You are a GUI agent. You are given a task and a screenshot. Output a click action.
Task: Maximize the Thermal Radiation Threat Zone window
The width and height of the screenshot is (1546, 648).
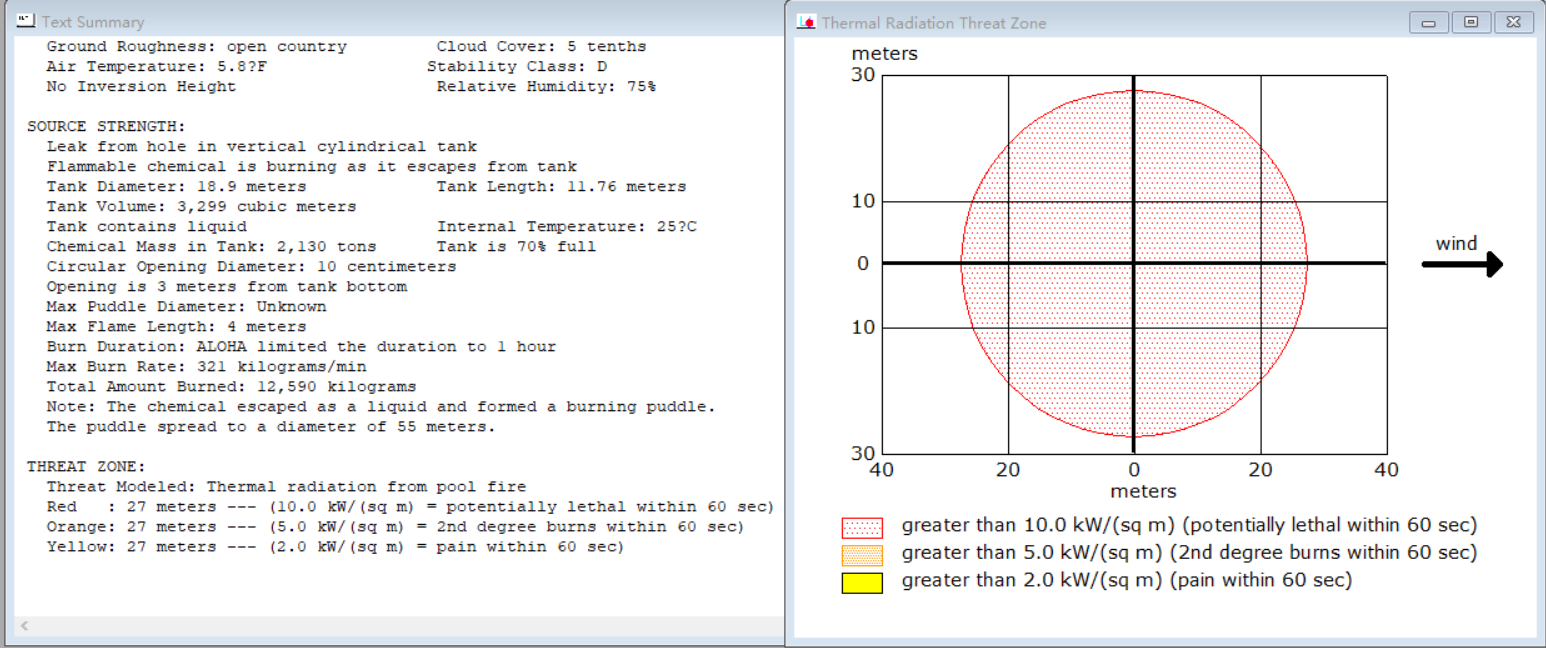tap(1471, 22)
